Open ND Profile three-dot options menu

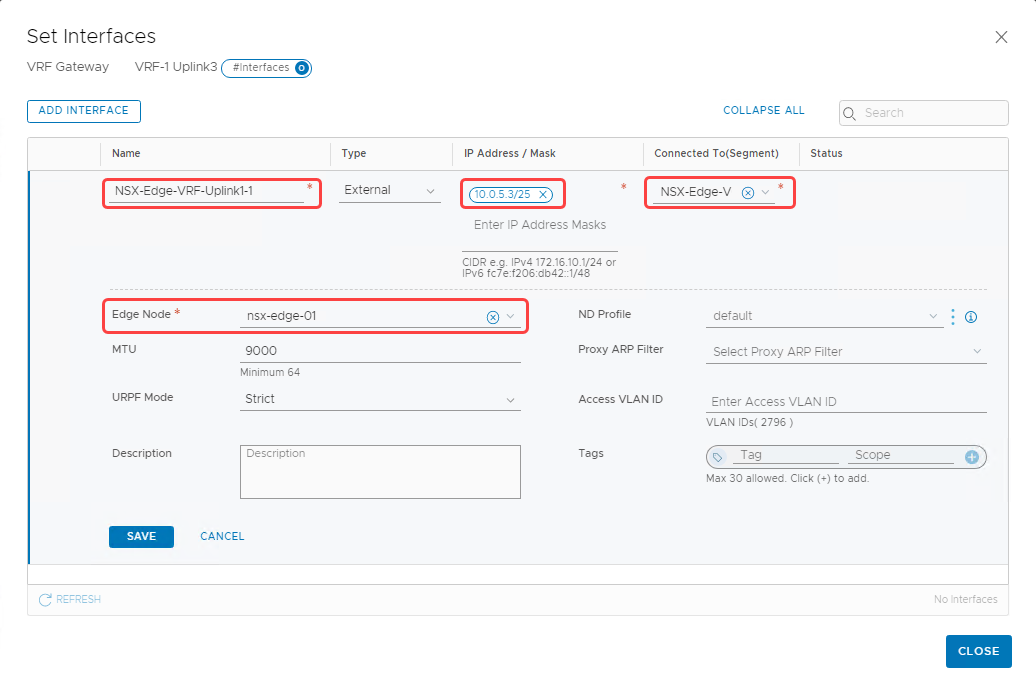[x=953, y=317]
